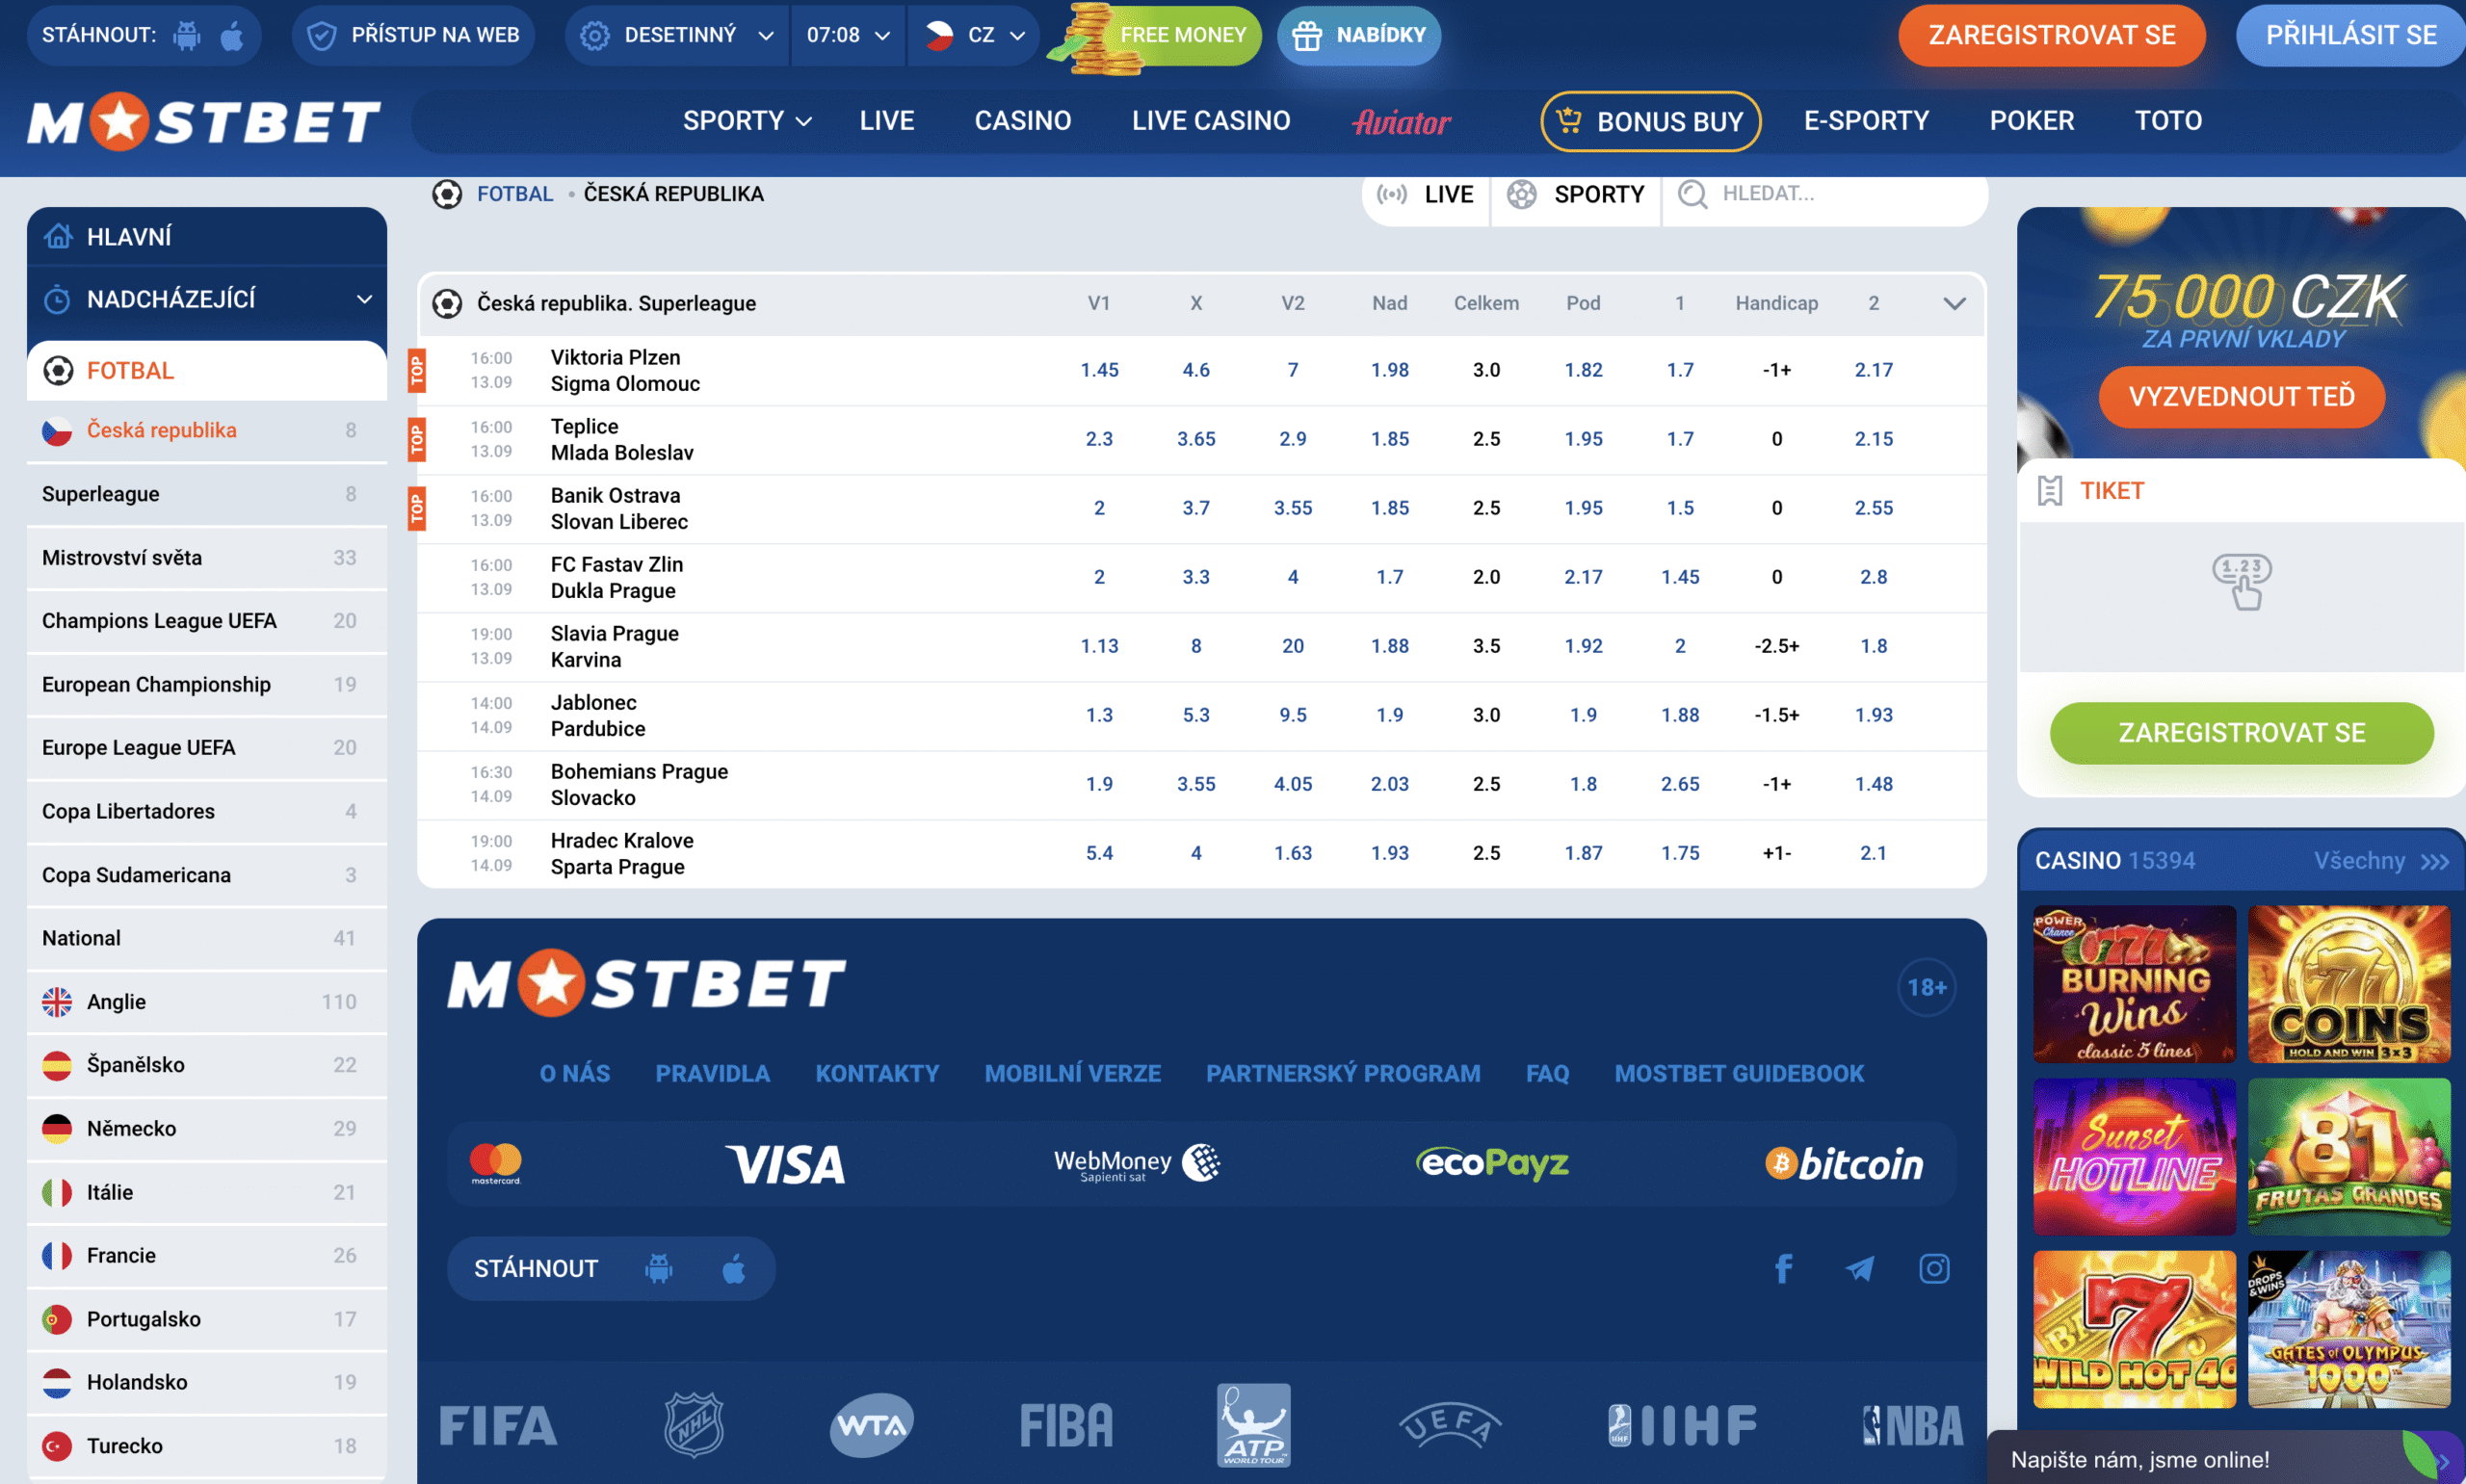Download the iOS app from top bar
This screenshot has height=1484, width=2466.
(232, 36)
